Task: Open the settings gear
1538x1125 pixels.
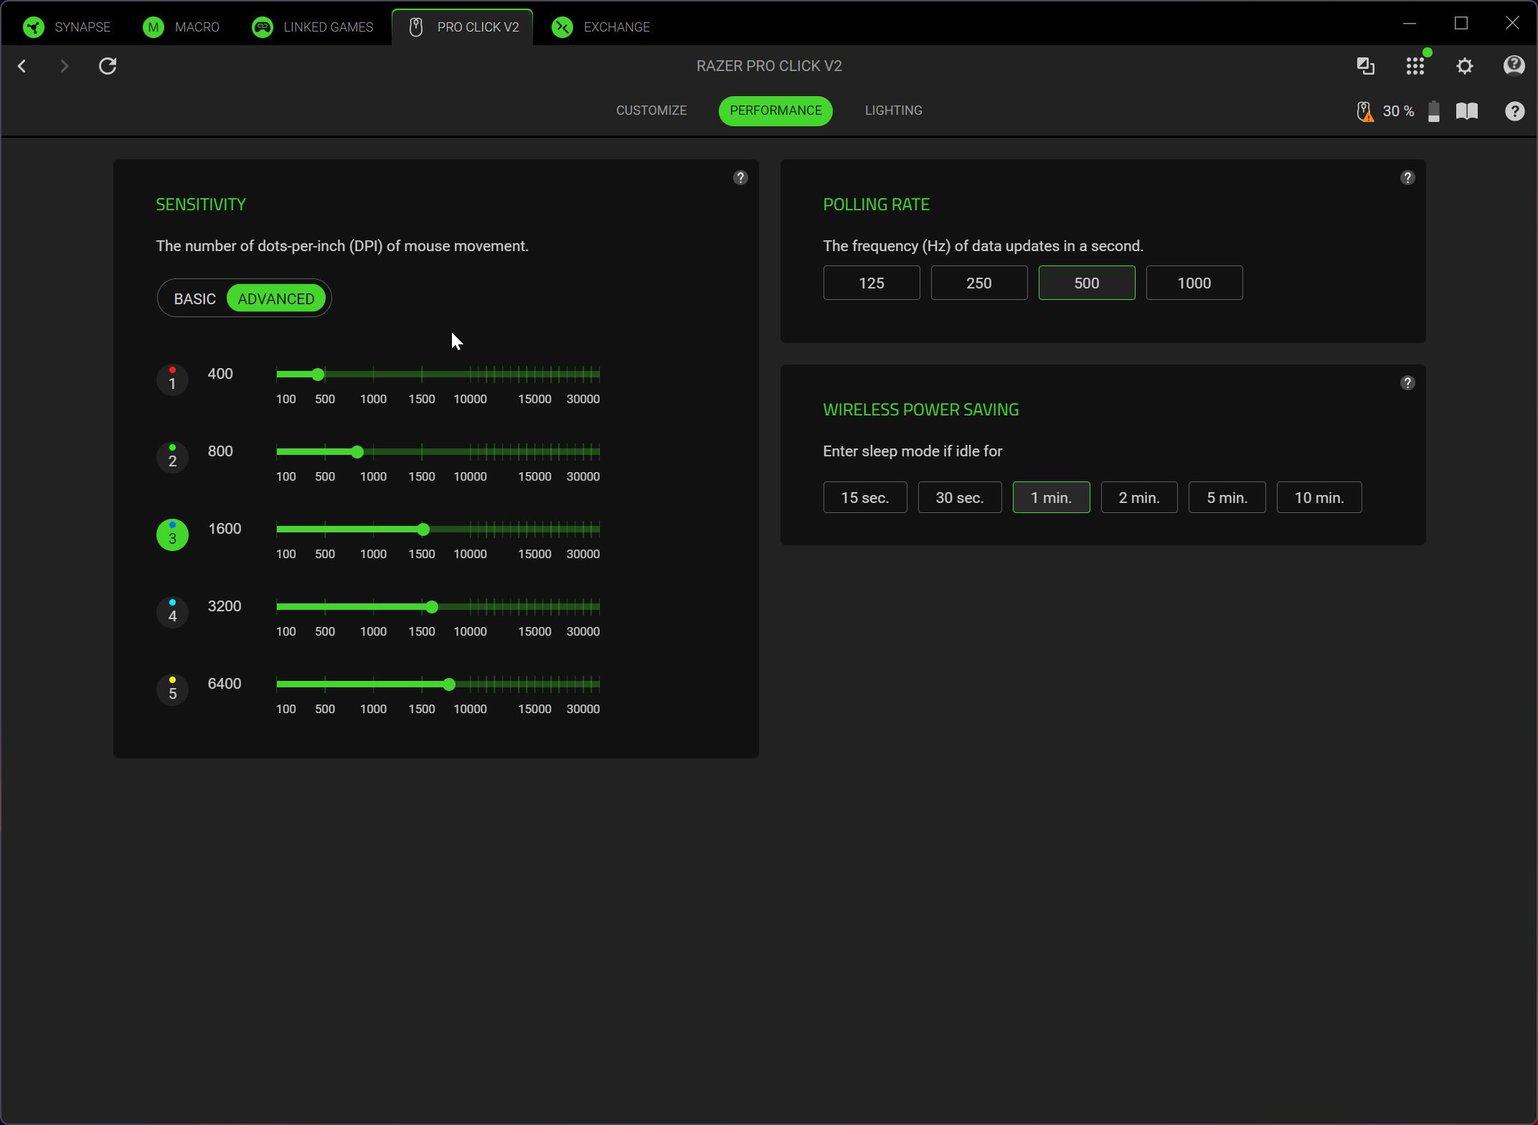Action: [x=1465, y=66]
